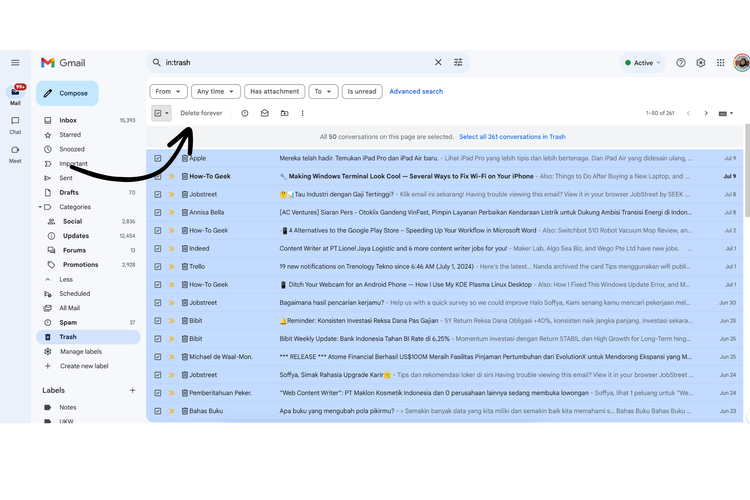Clear the search with the X icon

coord(438,62)
